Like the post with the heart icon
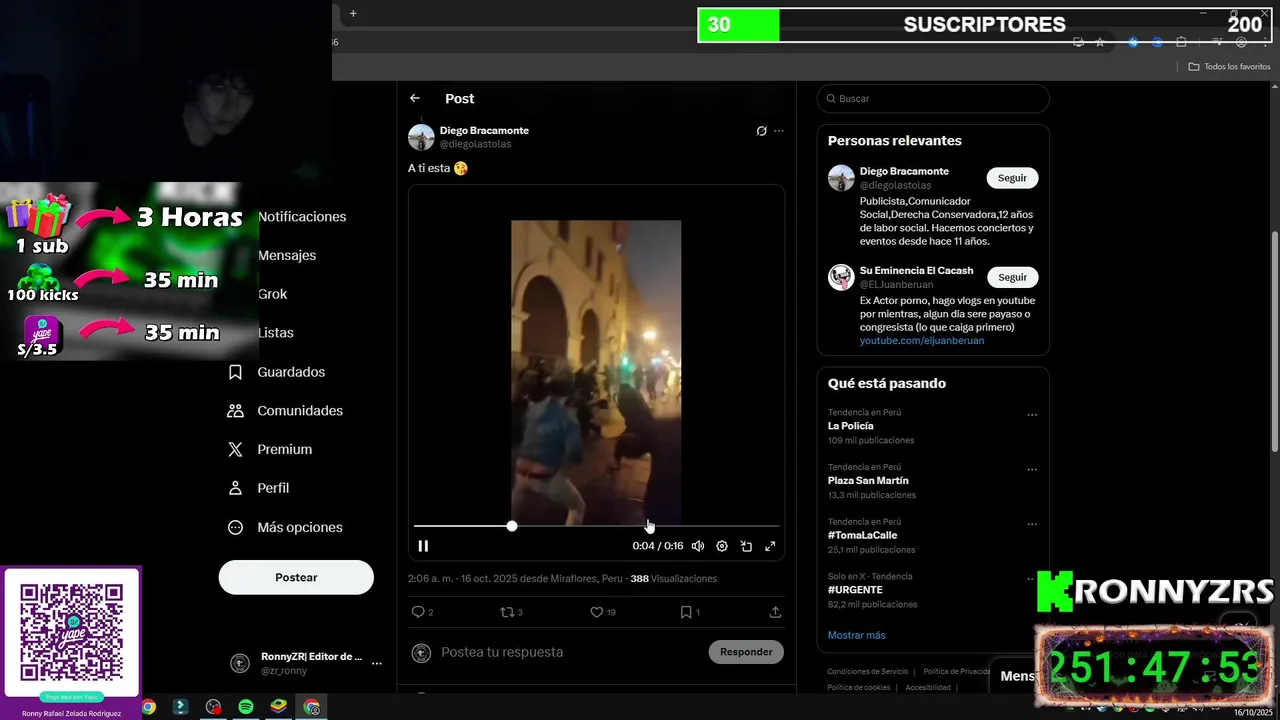This screenshot has height=720, width=1280. click(597, 612)
